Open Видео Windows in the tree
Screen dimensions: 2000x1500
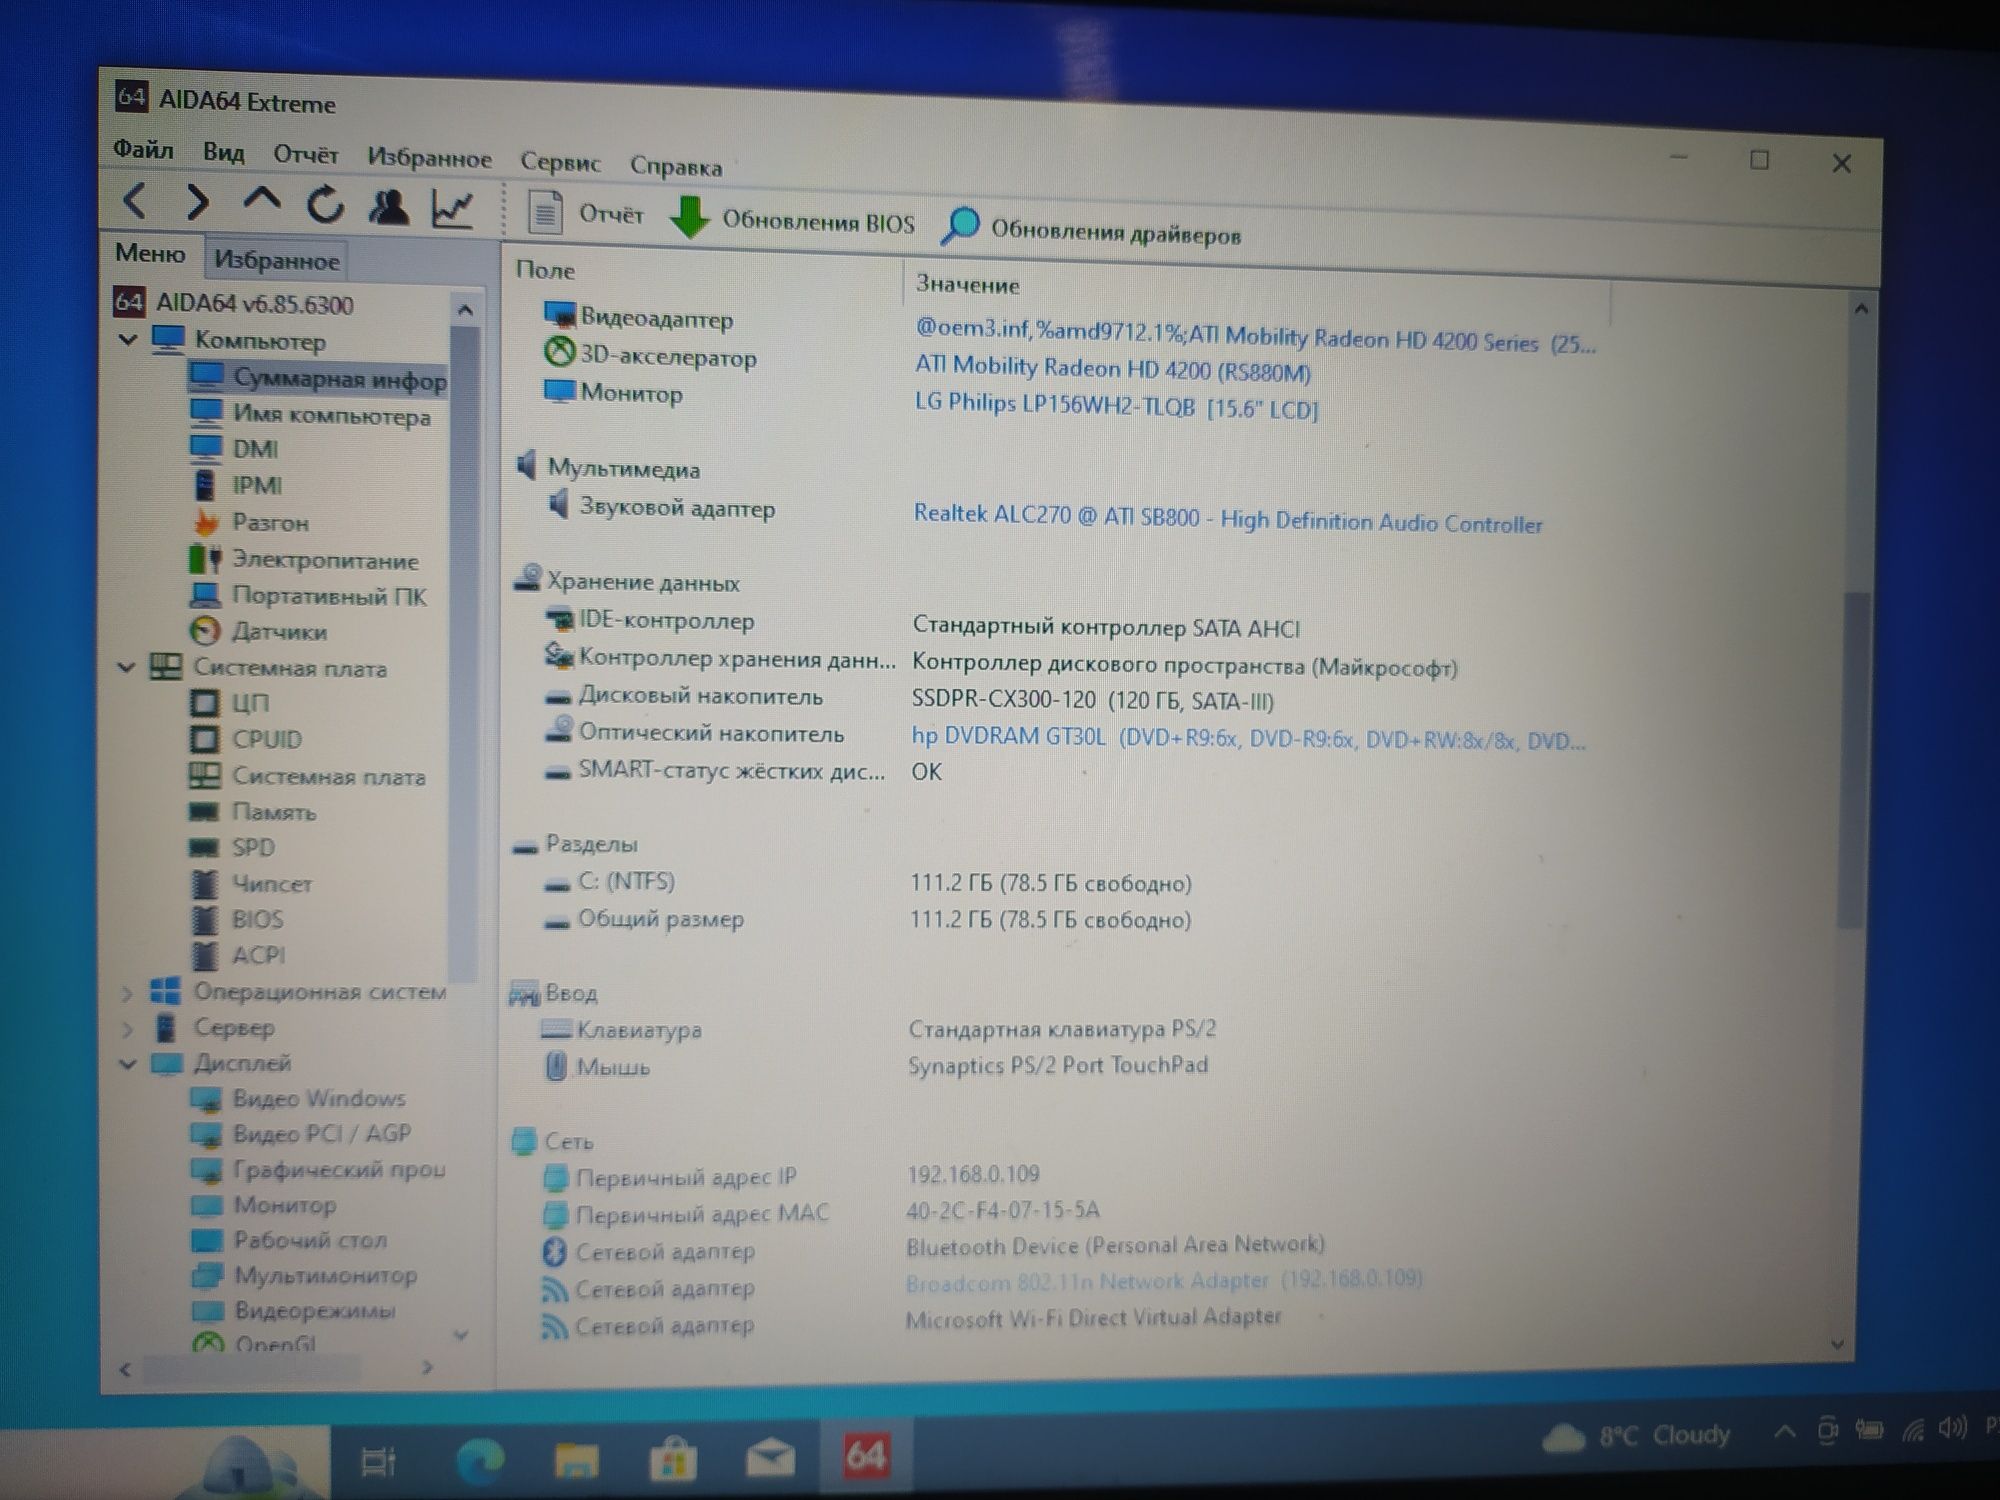click(298, 1099)
